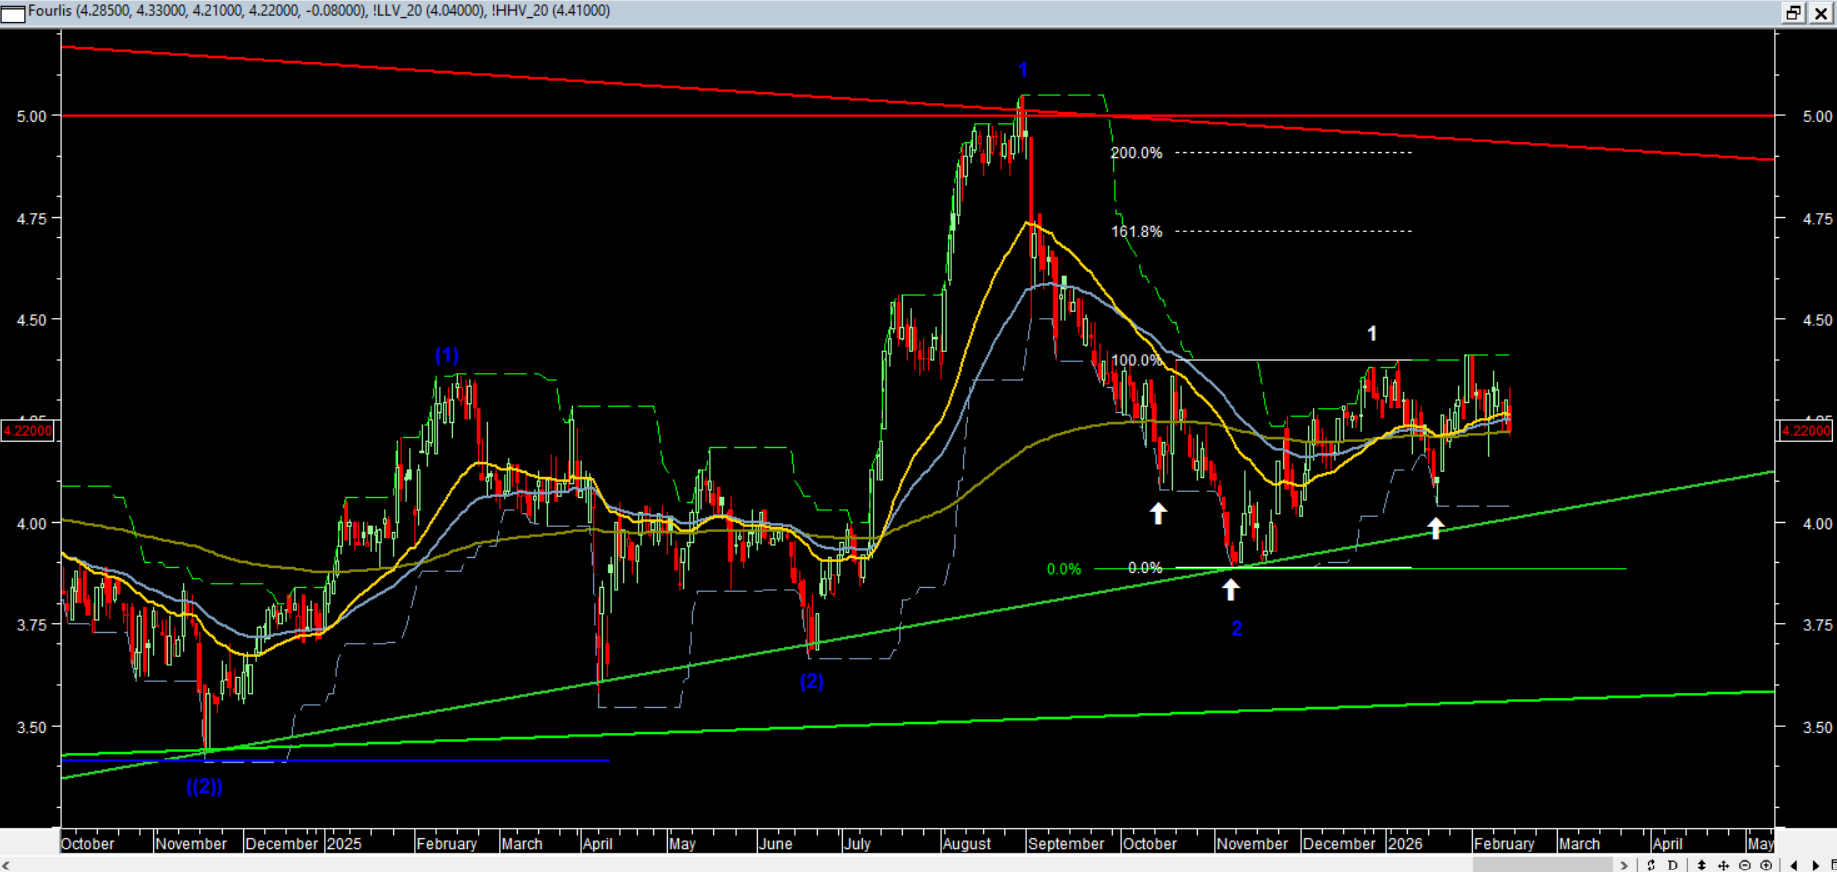
Task: Open the chart window system menu icon
Action: [13, 13]
